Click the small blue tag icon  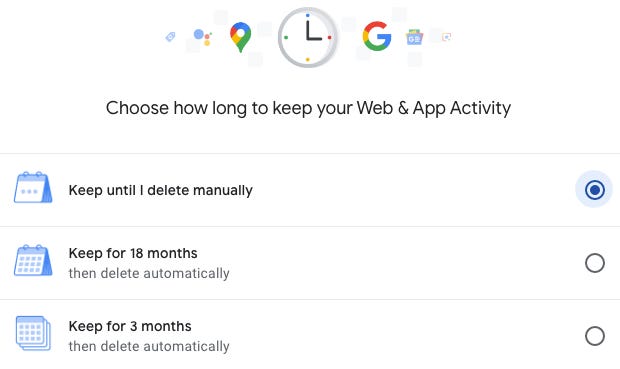click(170, 37)
